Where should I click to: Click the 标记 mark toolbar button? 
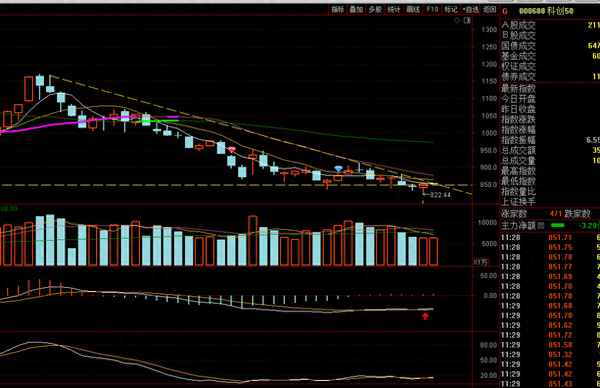tap(451, 10)
